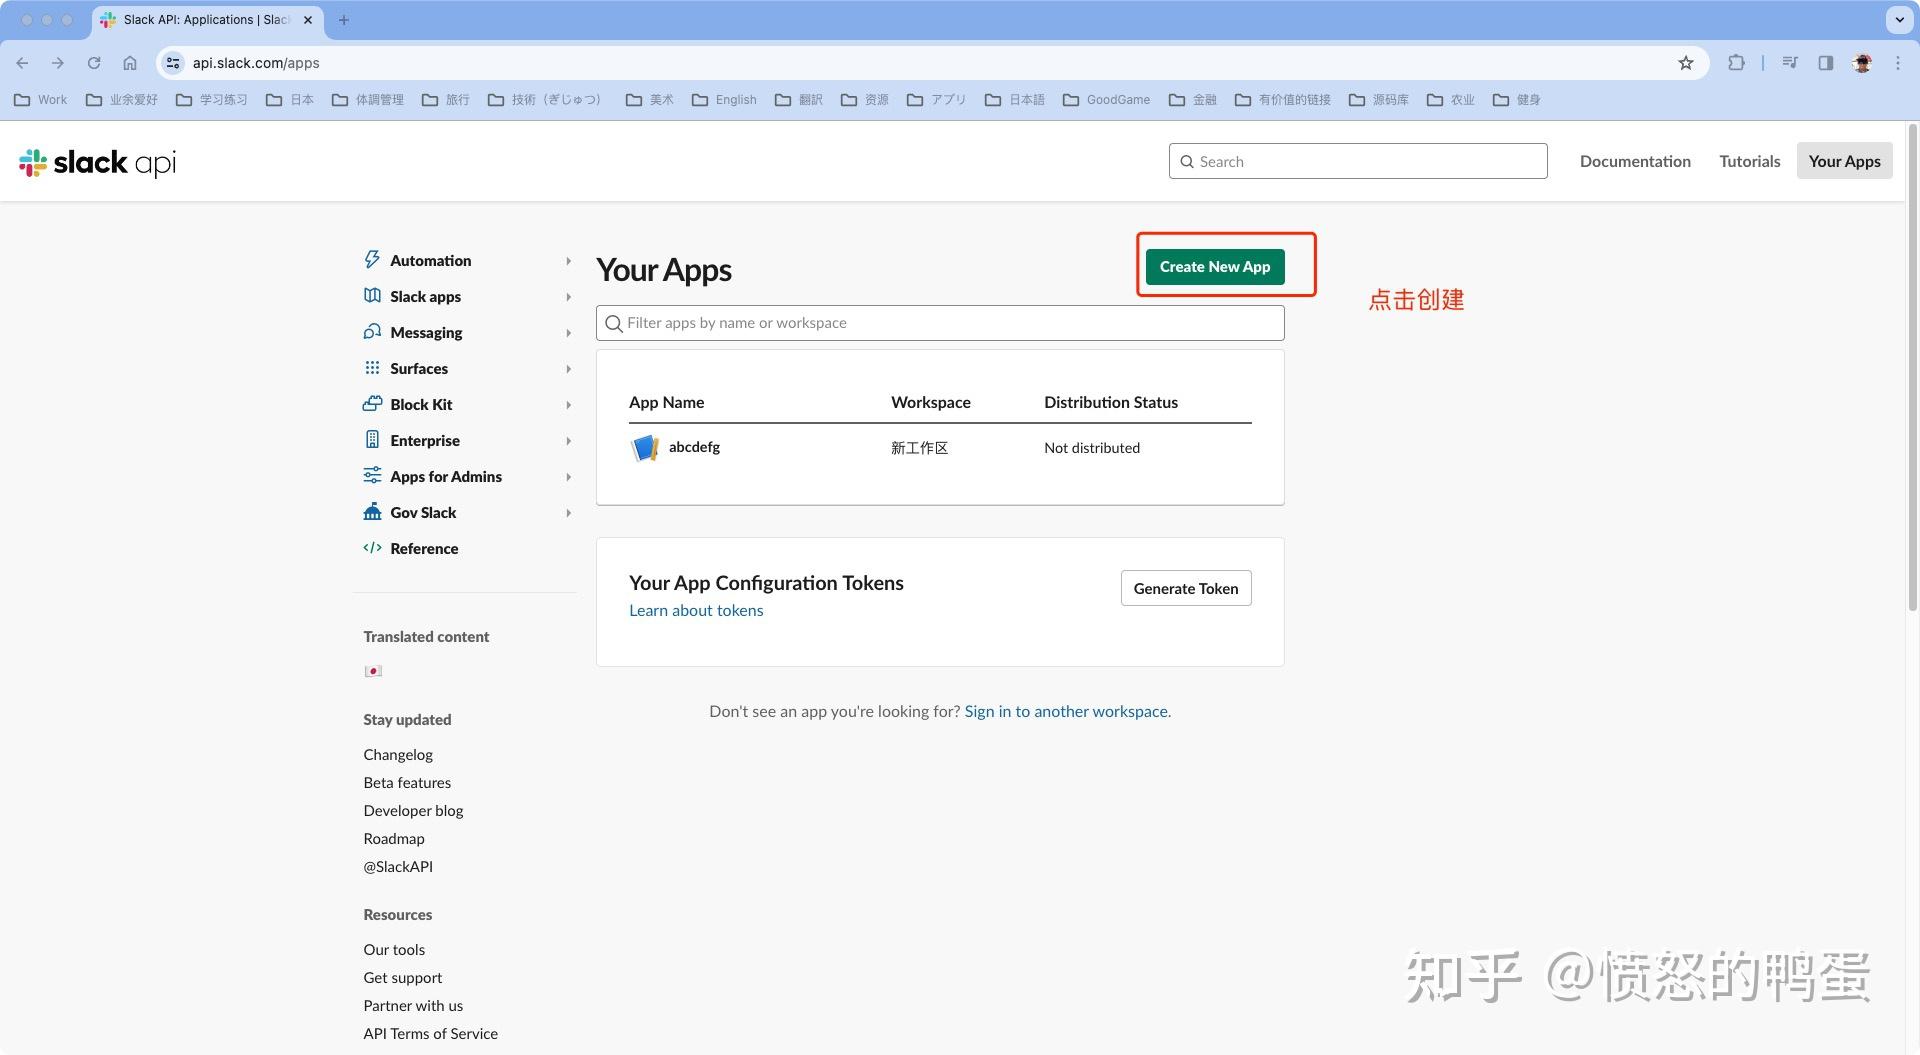This screenshot has height=1055, width=1920.
Task: Toggle the browser side panel icon
Action: pyautogui.click(x=1826, y=63)
